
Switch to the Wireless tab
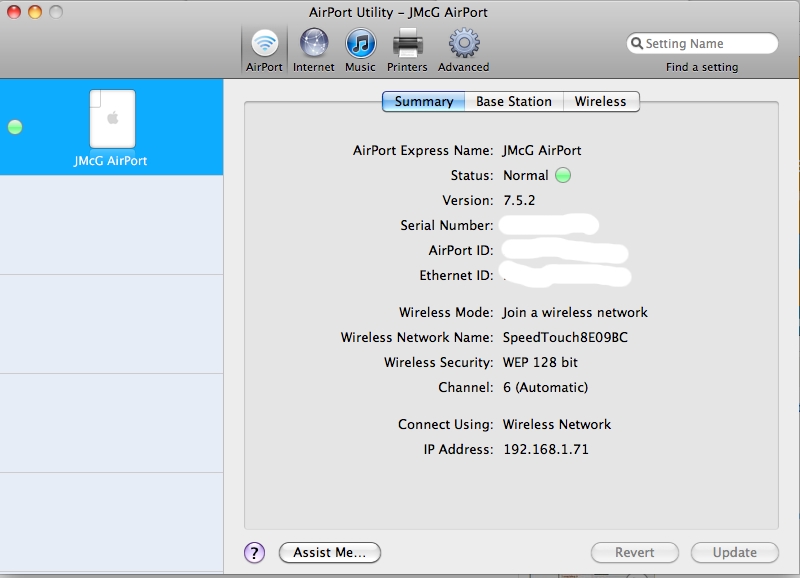pyautogui.click(x=601, y=102)
